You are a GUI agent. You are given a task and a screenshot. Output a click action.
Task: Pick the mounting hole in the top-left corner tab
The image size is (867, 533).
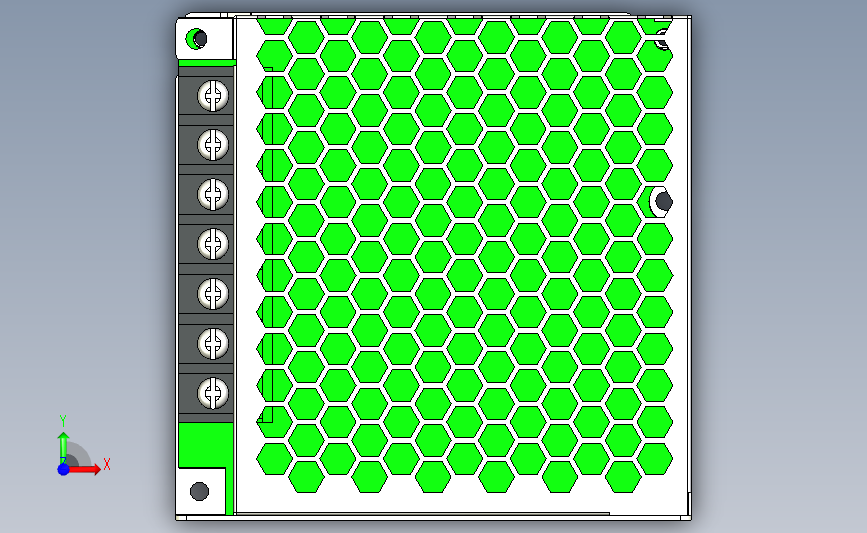197,39
